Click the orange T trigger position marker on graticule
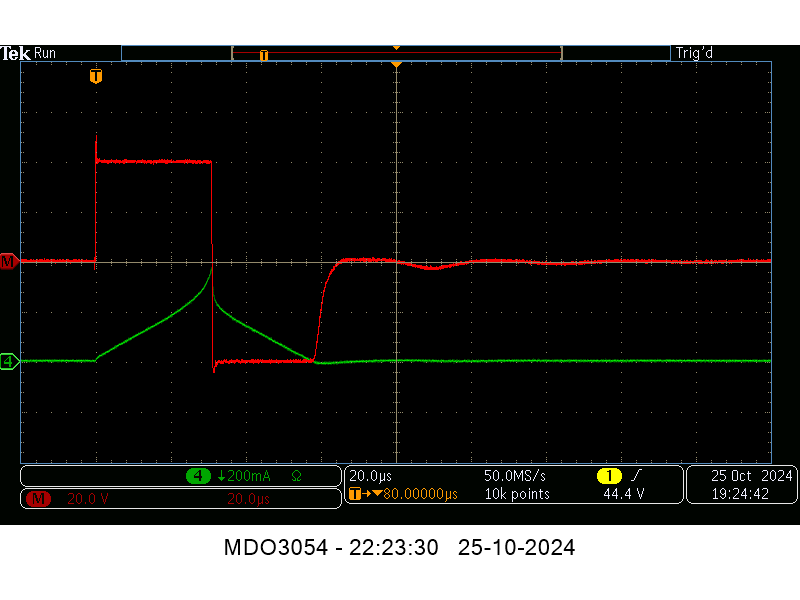This screenshot has height=600, width=800. (95, 76)
